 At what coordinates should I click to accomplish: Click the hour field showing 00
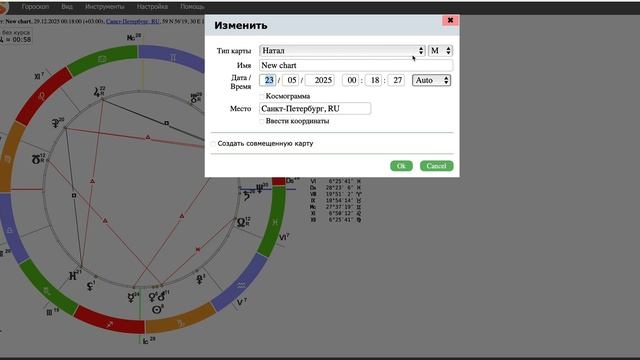click(350, 80)
